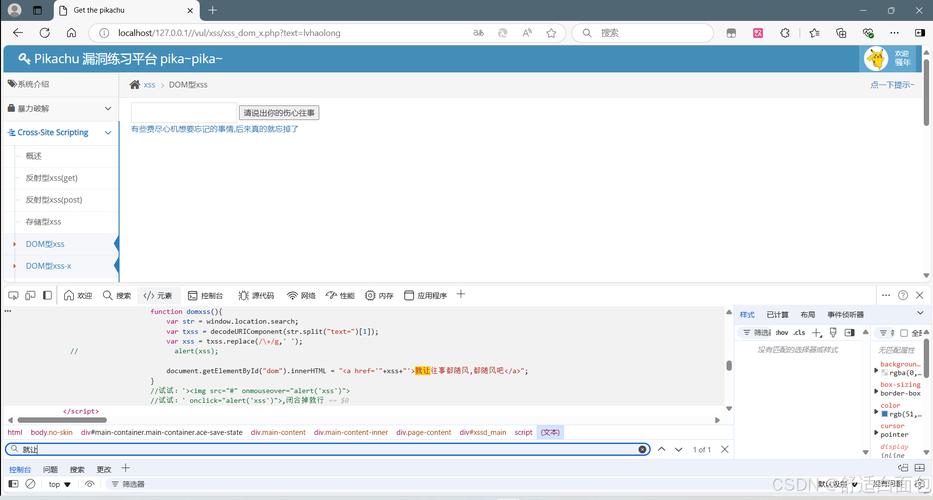Click the 点一下提示~ link
Screen dimensions: 933x500
tap(892, 85)
